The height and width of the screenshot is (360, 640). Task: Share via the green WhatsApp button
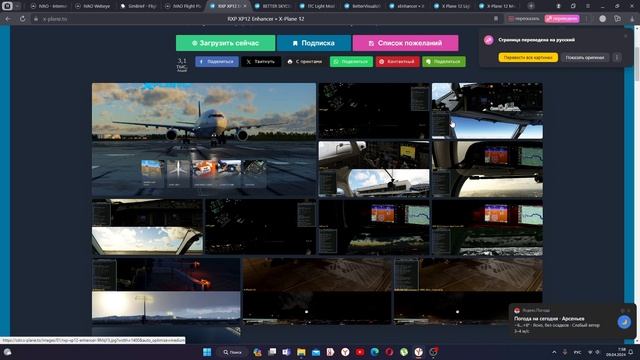351,62
